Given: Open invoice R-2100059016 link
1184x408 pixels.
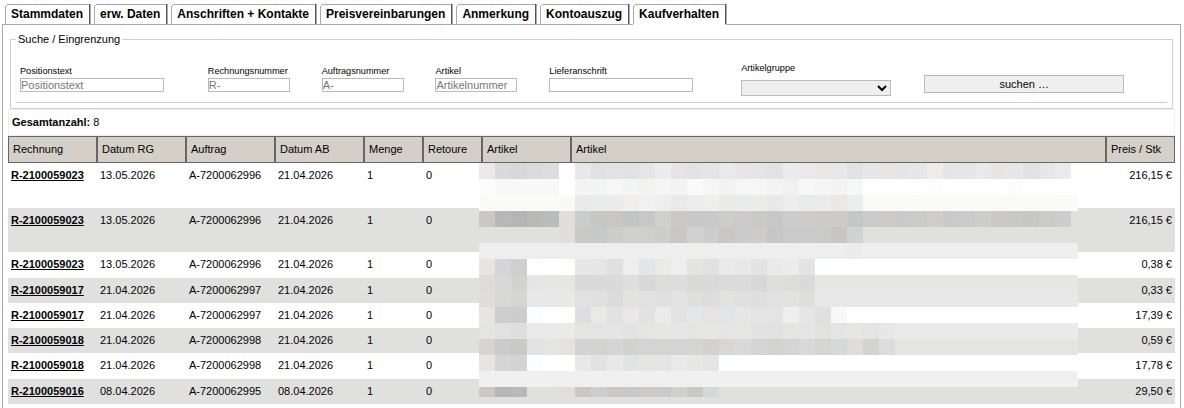Looking at the screenshot, I should pos(47,391).
